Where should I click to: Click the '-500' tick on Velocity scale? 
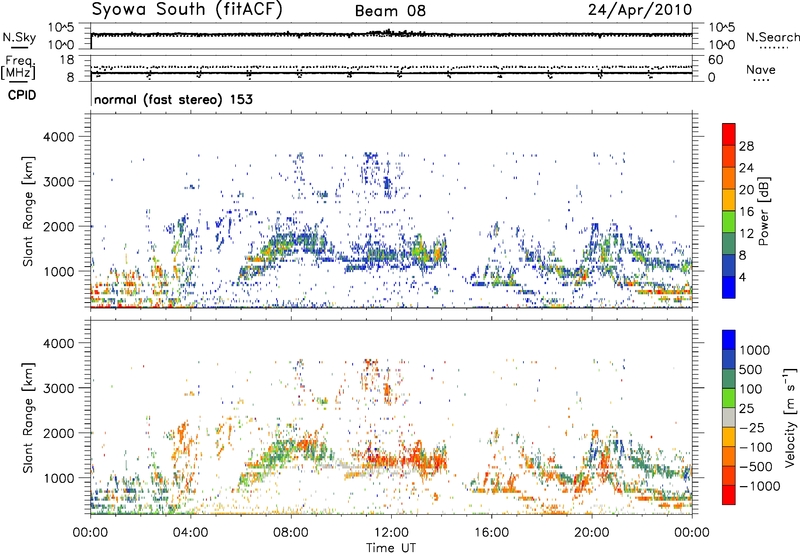coord(756,466)
